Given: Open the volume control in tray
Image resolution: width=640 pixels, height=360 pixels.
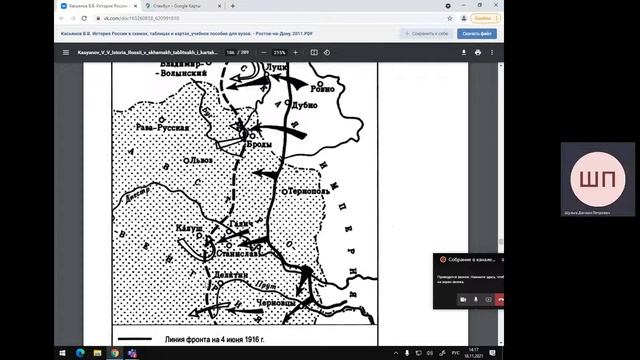Looking at the screenshot, I should (x=430, y=353).
